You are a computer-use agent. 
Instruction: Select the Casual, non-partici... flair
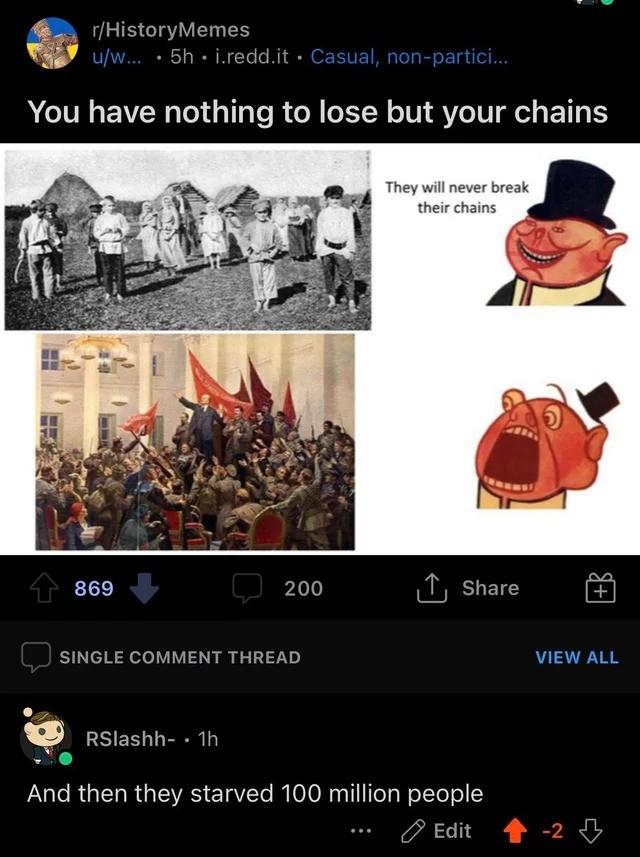point(409,56)
